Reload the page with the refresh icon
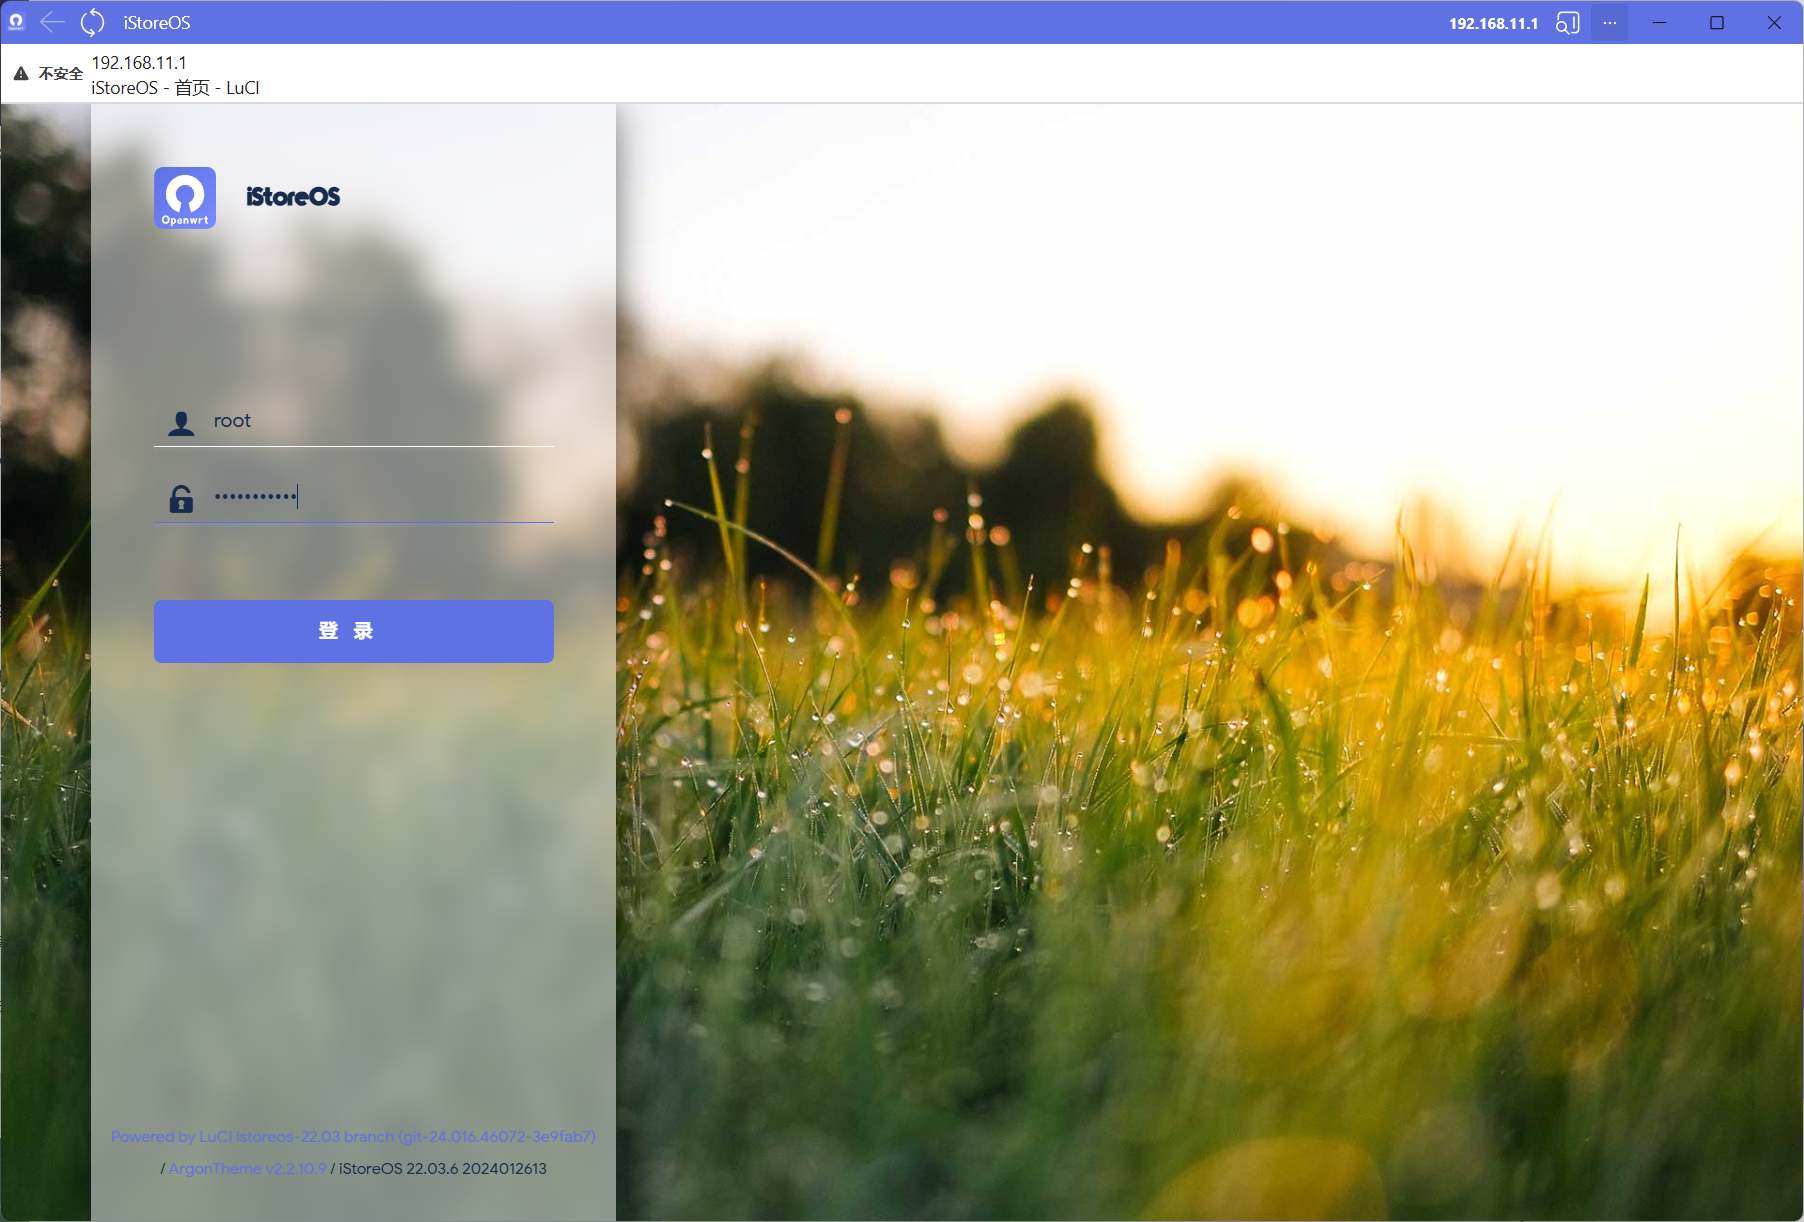 92,22
